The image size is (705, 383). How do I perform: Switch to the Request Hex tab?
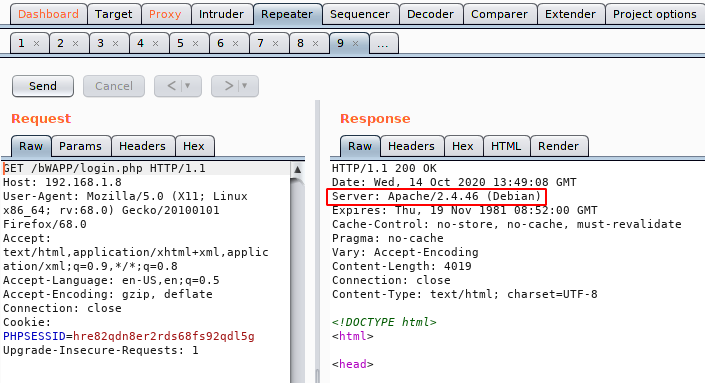pos(194,146)
